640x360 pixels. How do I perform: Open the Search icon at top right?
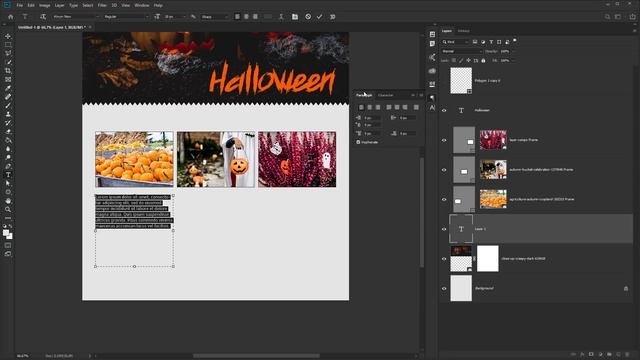(x=607, y=17)
